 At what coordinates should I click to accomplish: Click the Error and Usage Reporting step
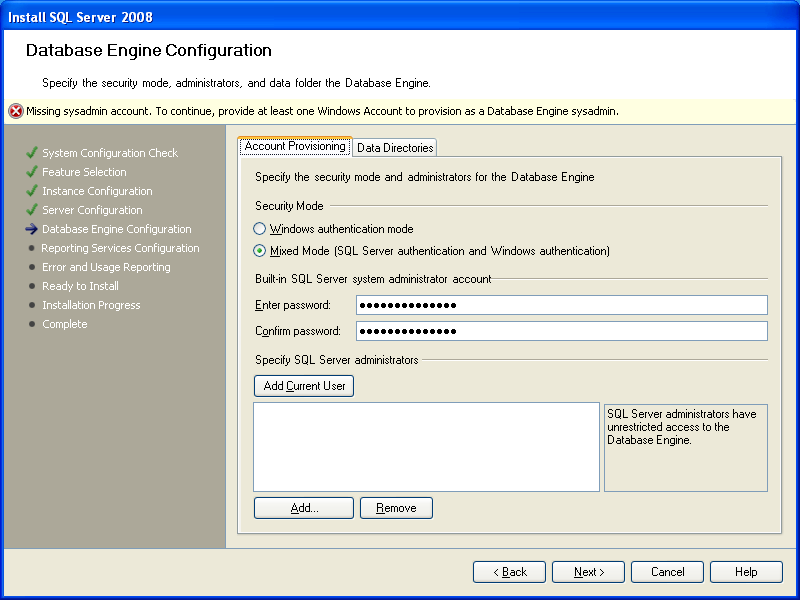(x=106, y=267)
